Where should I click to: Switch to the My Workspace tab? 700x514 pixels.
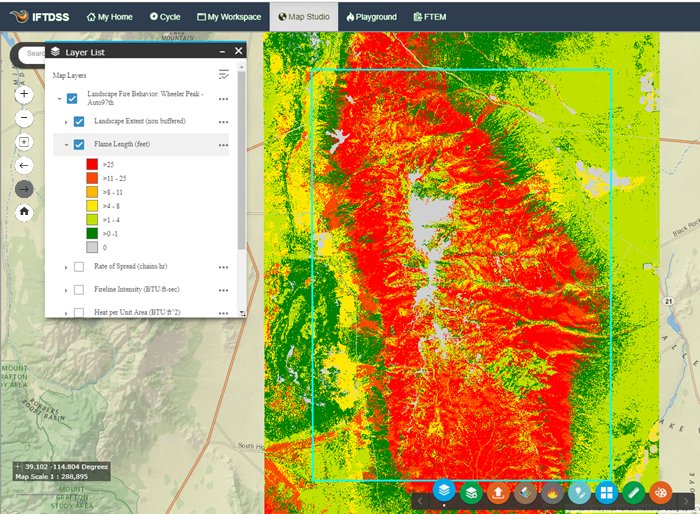(229, 17)
